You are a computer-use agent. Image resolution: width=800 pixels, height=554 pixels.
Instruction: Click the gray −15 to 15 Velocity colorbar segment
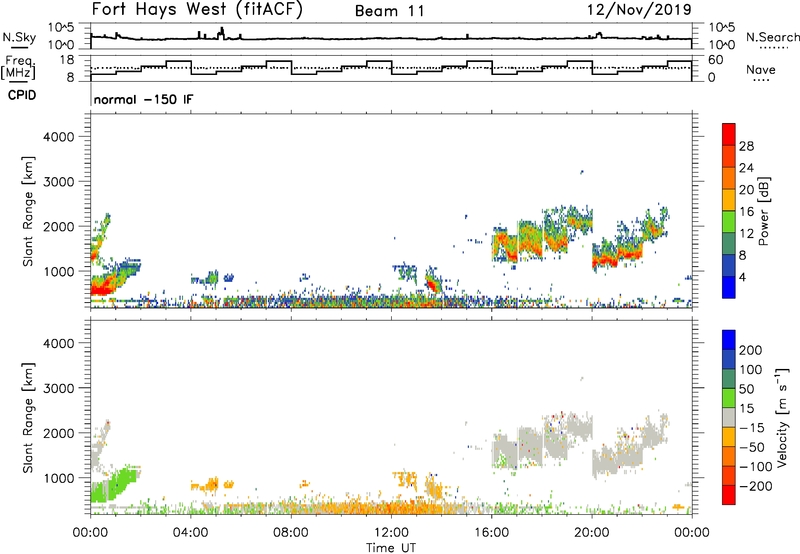729,417
